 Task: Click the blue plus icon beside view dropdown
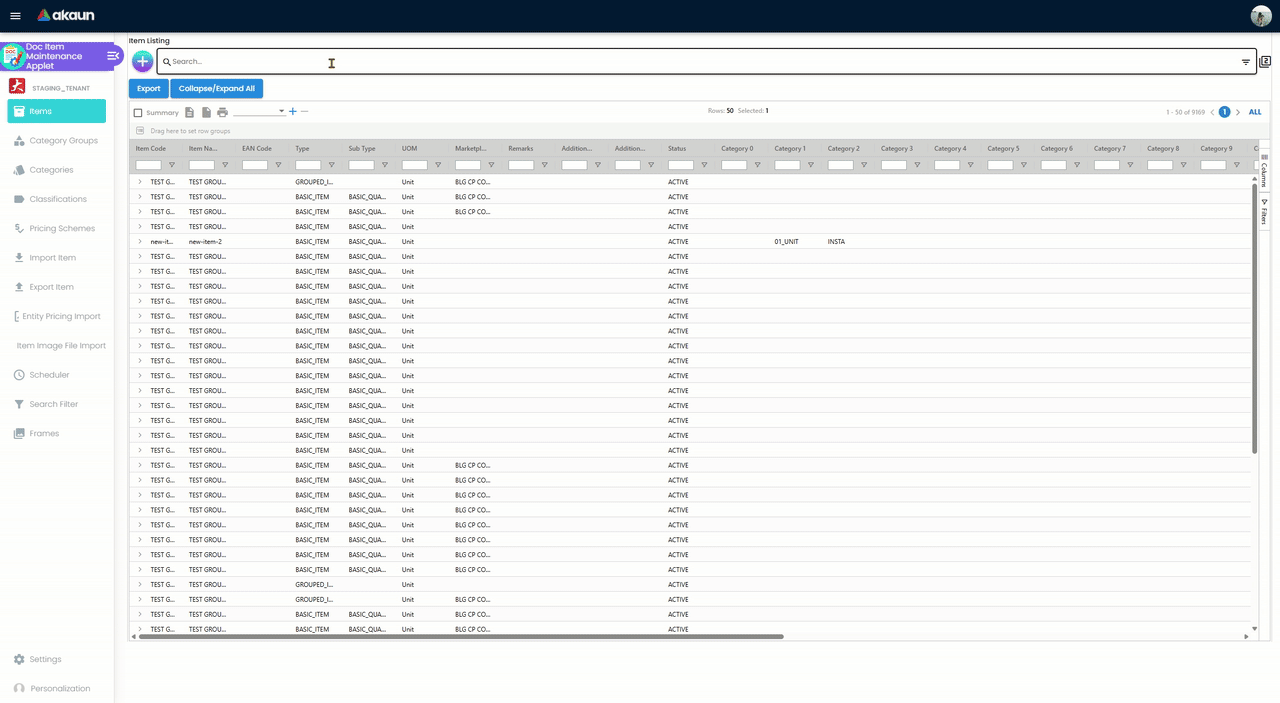292,112
